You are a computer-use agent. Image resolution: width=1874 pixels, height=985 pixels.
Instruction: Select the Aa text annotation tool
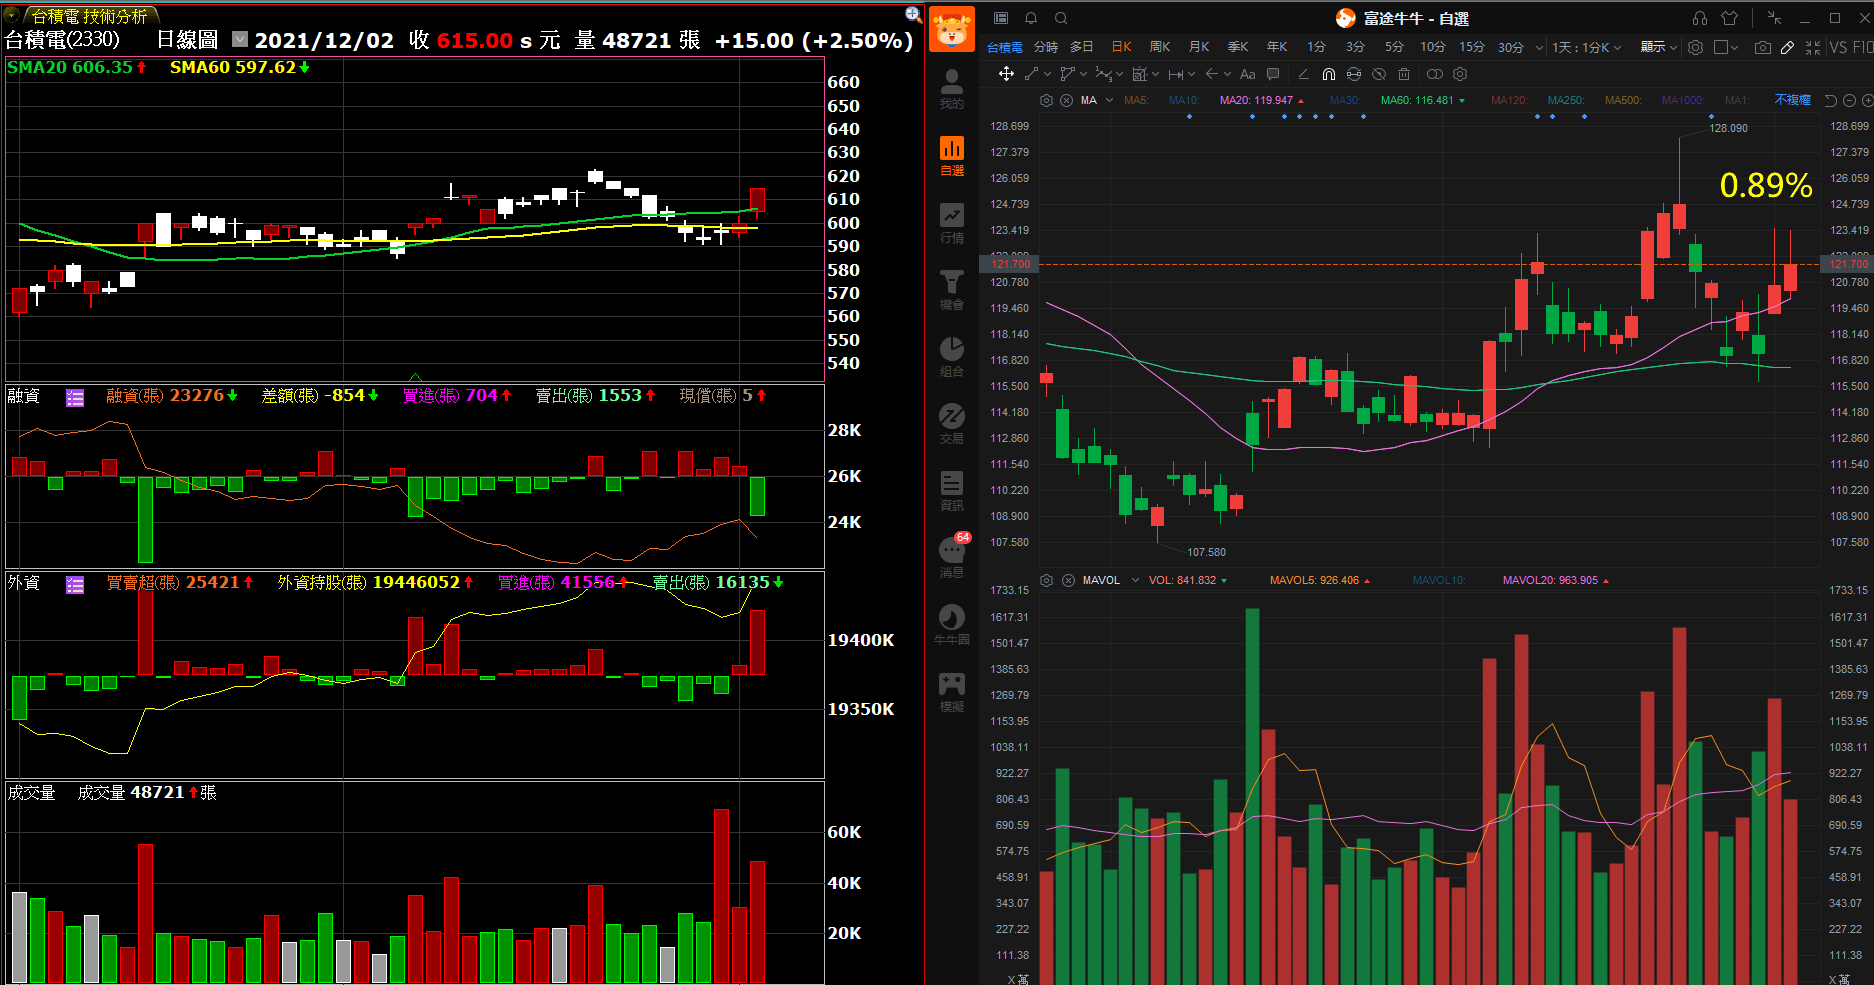(1247, 74)
